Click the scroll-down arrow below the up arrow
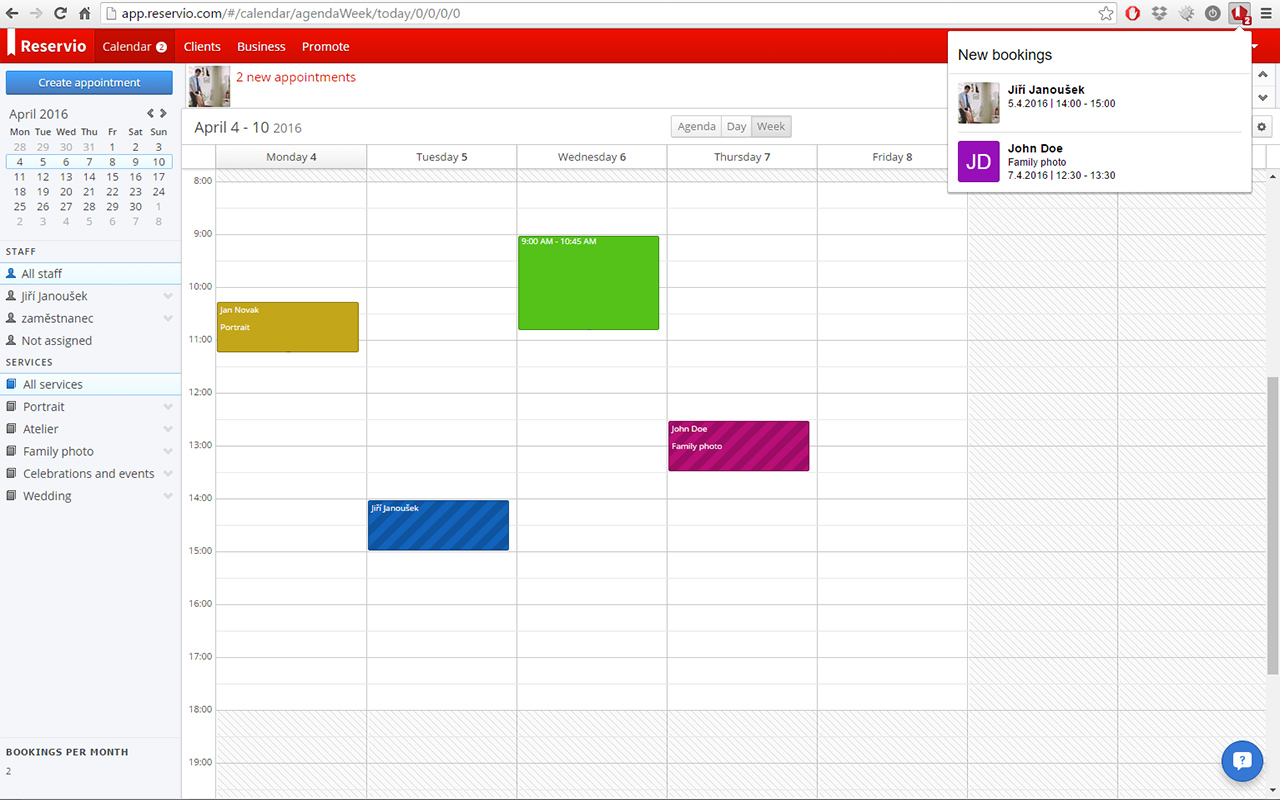The image size is (1280, 800). pos(1263,97)
